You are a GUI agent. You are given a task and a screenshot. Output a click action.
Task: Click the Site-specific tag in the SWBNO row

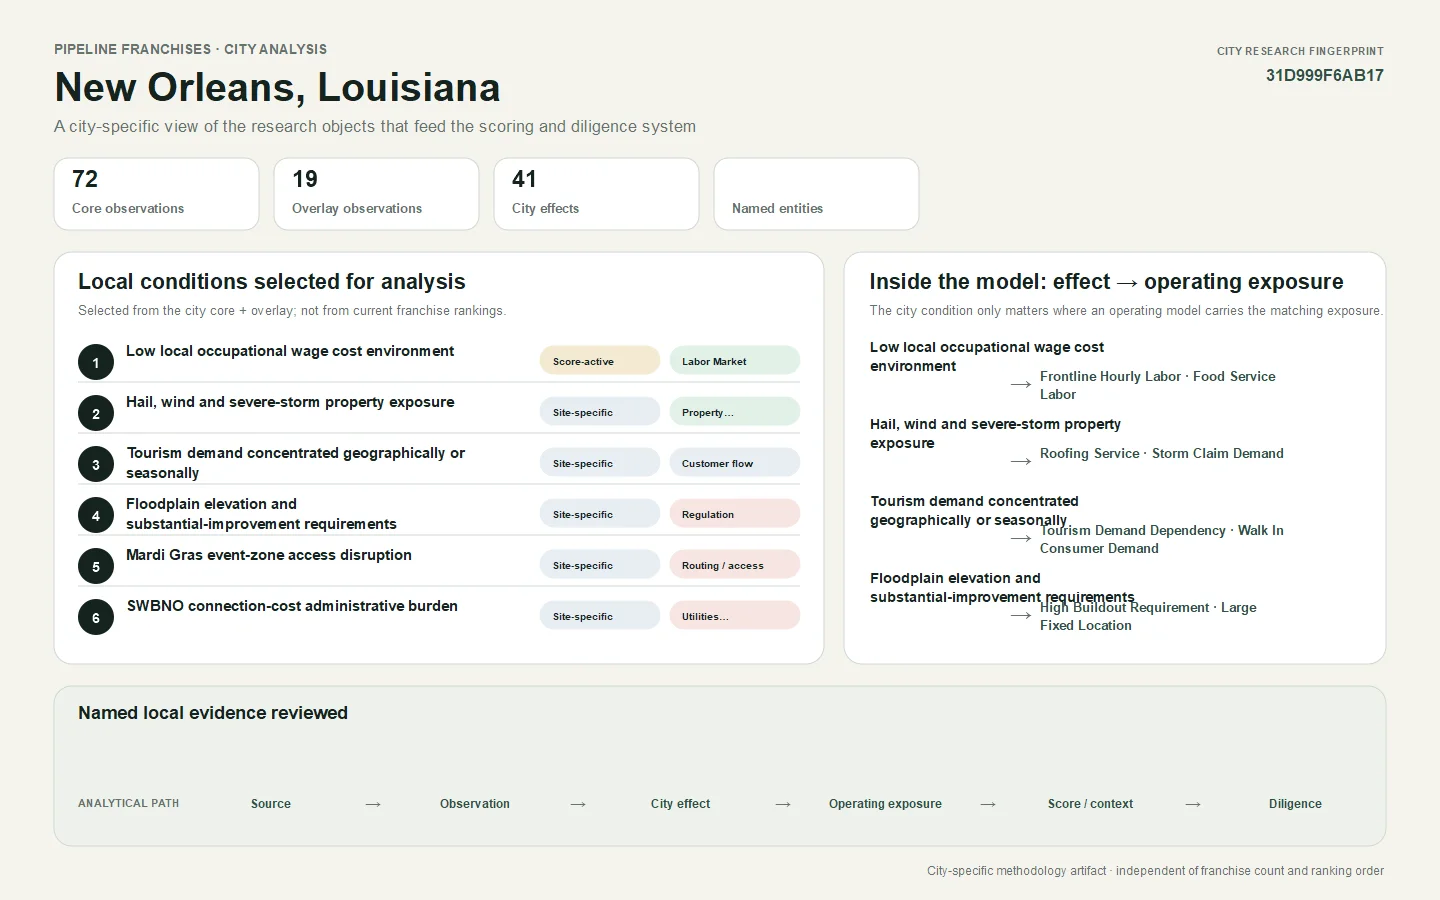[600, 616]
